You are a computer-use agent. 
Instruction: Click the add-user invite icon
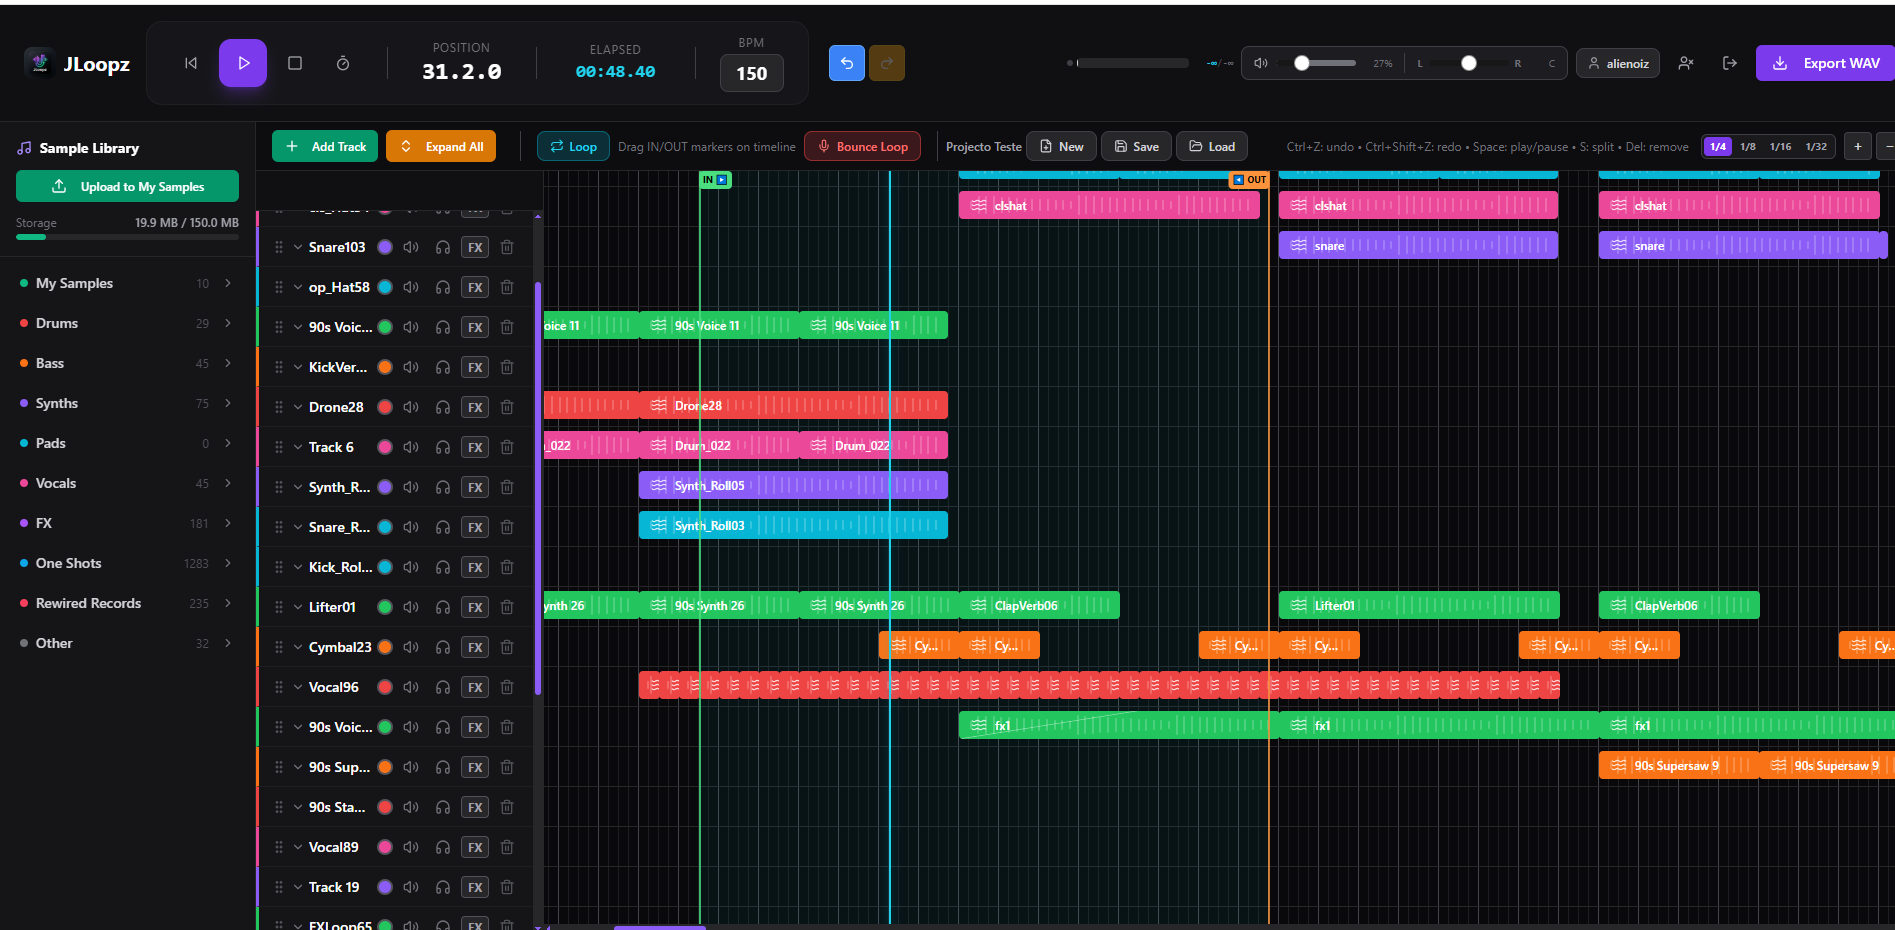point(1686,63)
